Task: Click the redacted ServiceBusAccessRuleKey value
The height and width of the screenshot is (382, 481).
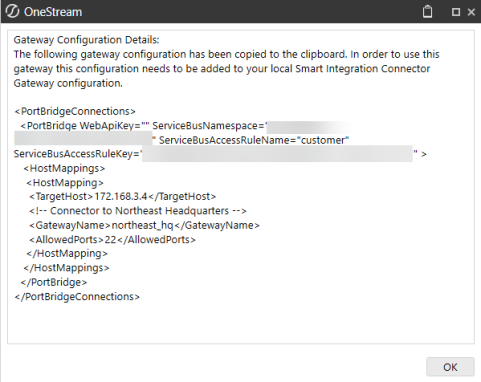Action: tap(278, 154)
